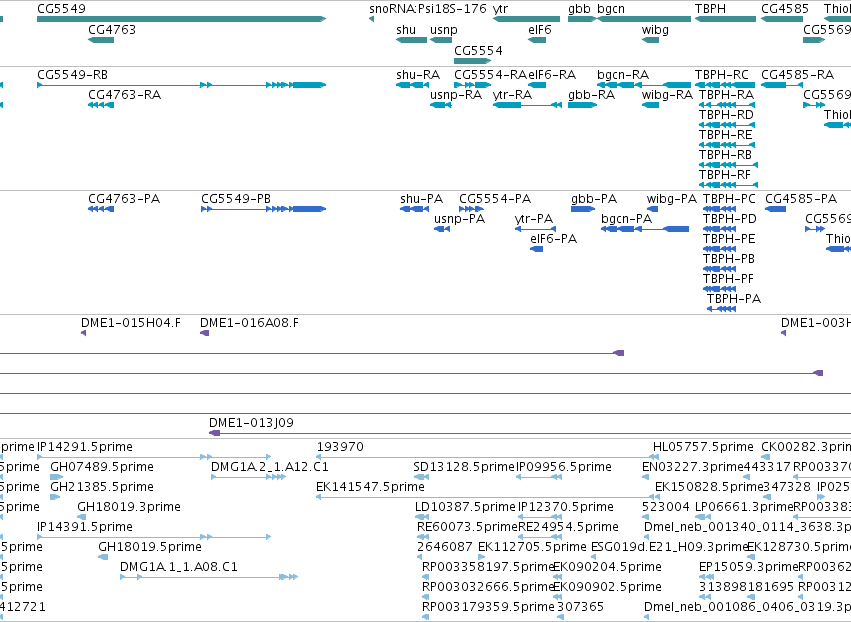Open feature DME1-015H04.F
This screenshot has height=622, width=851.
click(x=131, y=323)
